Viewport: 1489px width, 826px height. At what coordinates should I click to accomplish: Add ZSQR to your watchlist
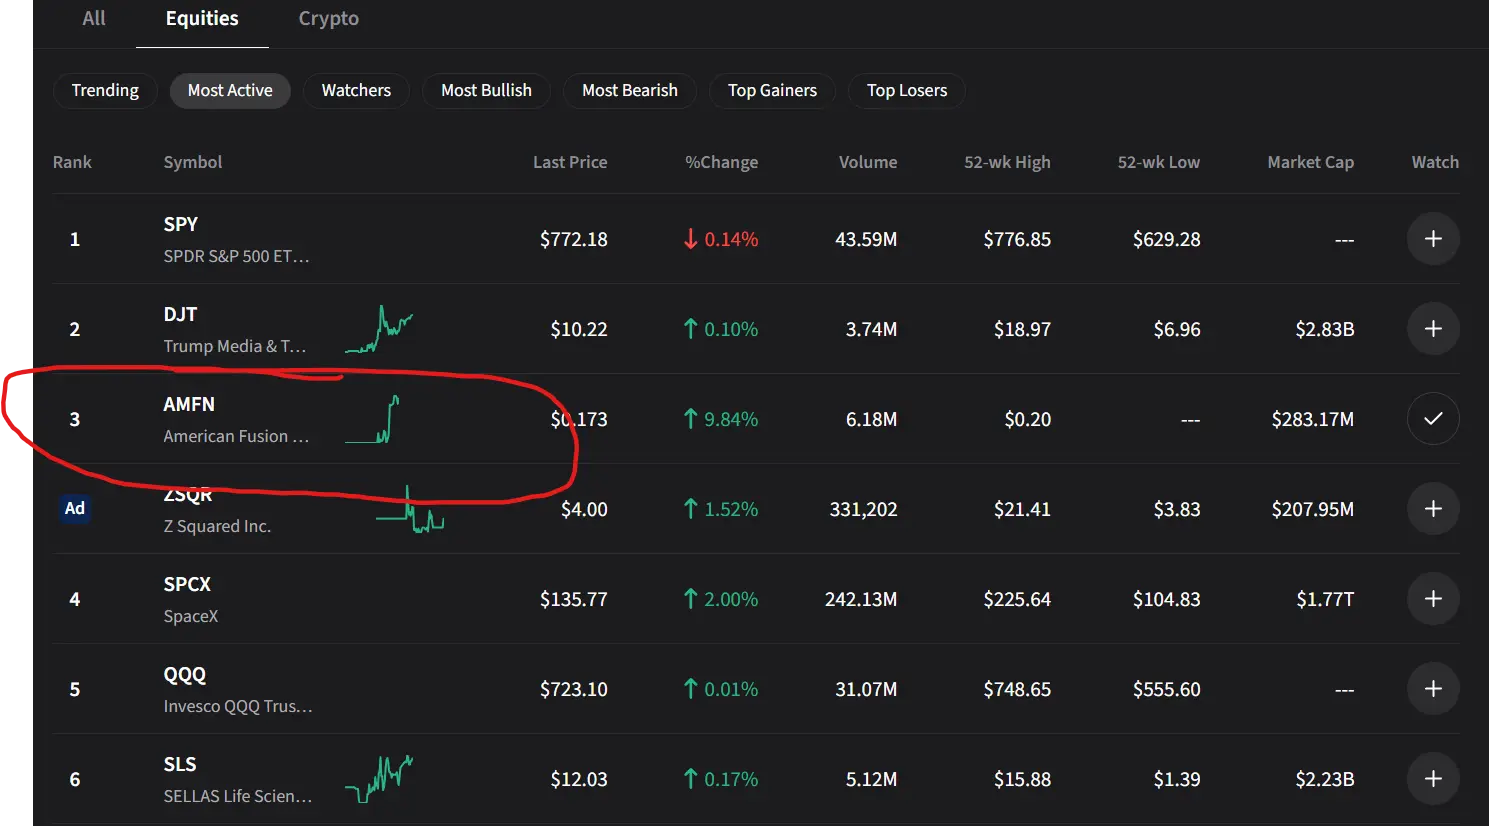(x=1433, y=509)
